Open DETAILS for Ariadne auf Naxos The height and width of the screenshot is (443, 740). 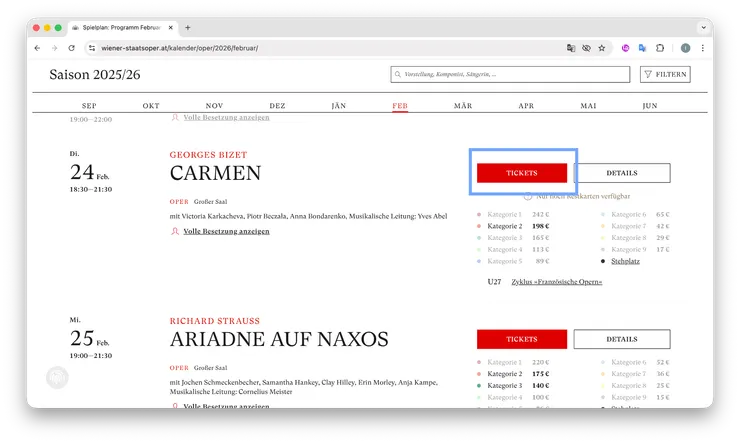[x=622, y=339]
